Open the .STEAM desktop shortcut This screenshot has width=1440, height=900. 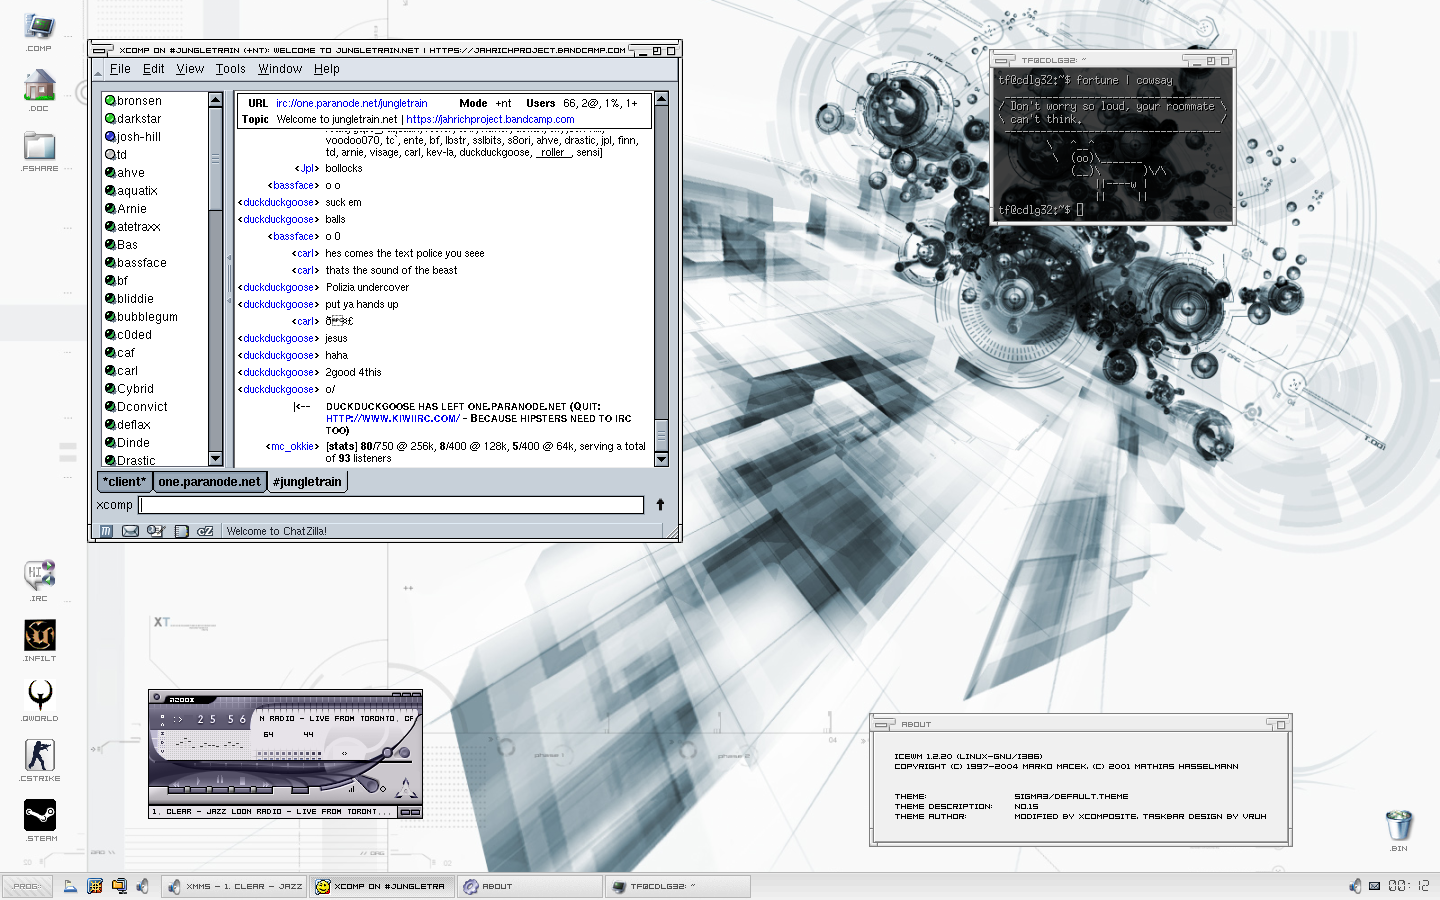40,815
